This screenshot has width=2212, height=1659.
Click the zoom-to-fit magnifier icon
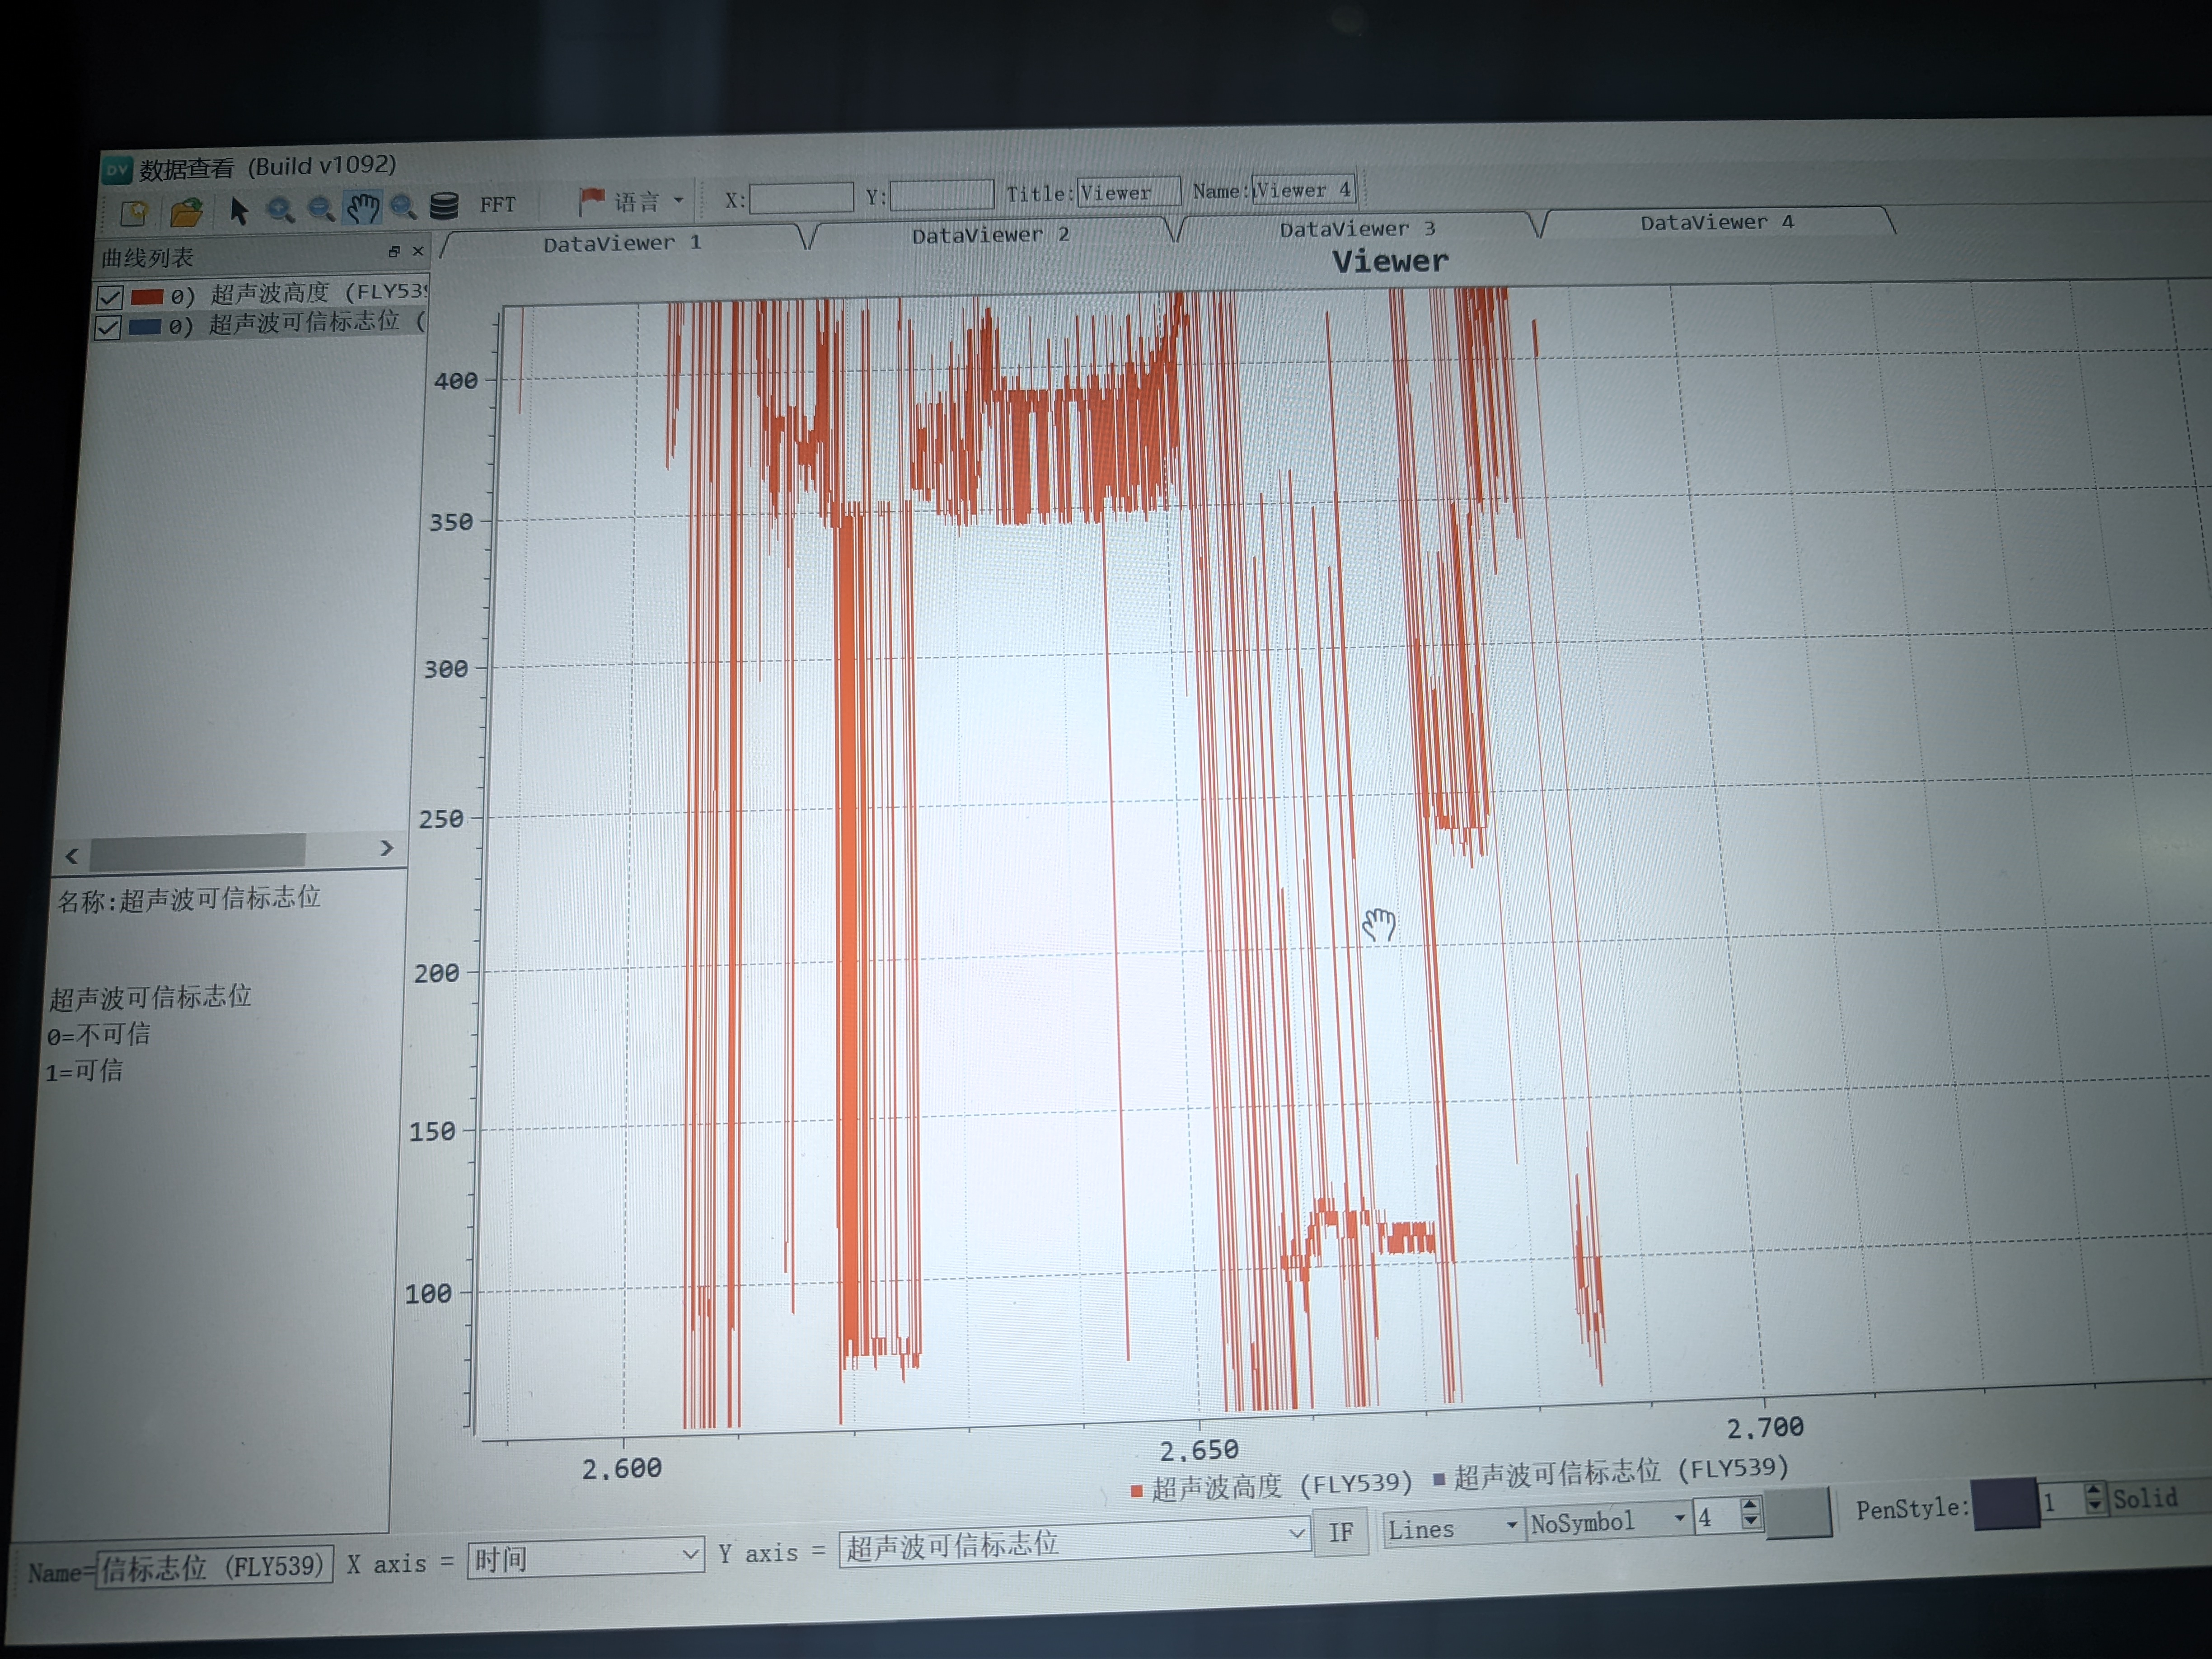point(403,207)
